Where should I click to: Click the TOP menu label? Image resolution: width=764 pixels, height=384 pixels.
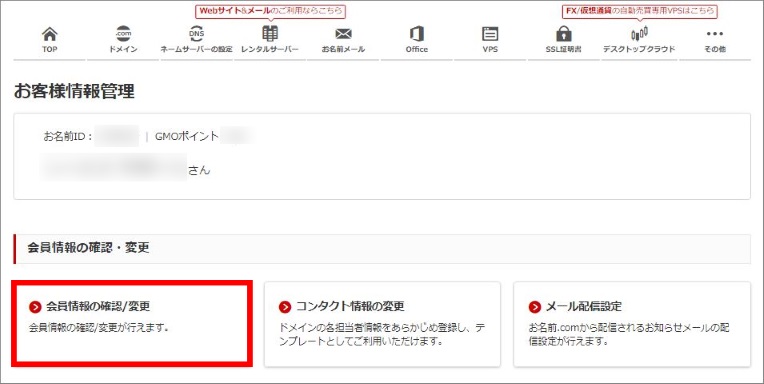(x=50, y=49)
